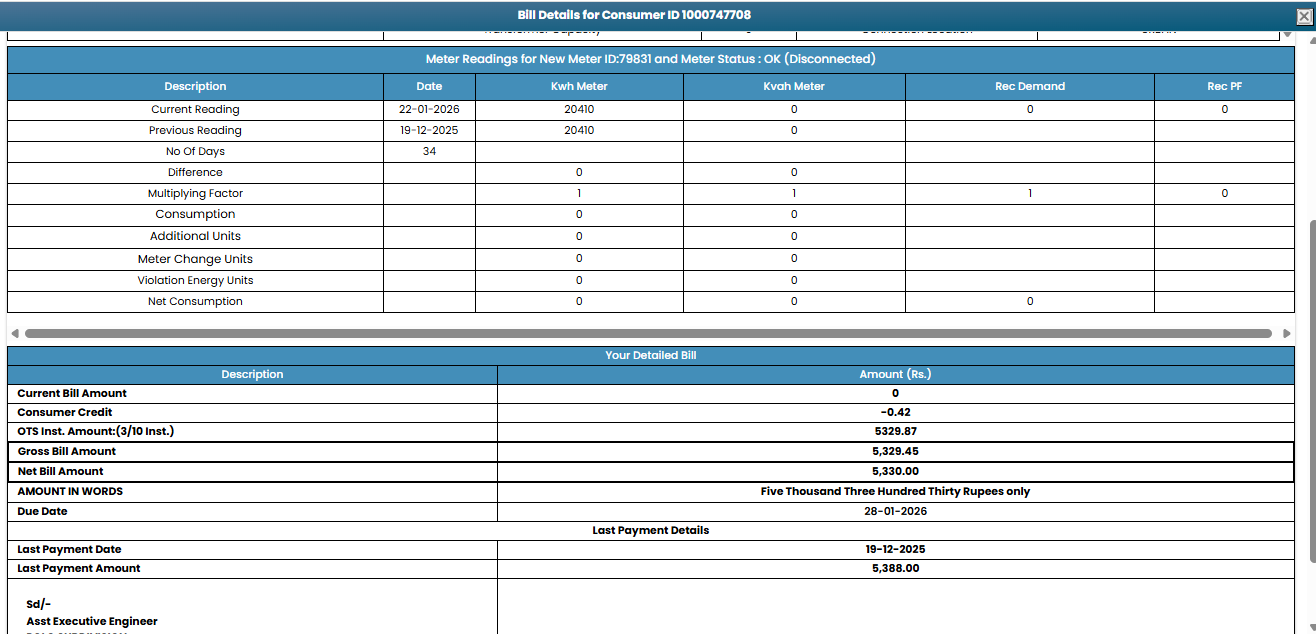
Task: Select the Meter Change Units label
Action: (x=195, y=259)
